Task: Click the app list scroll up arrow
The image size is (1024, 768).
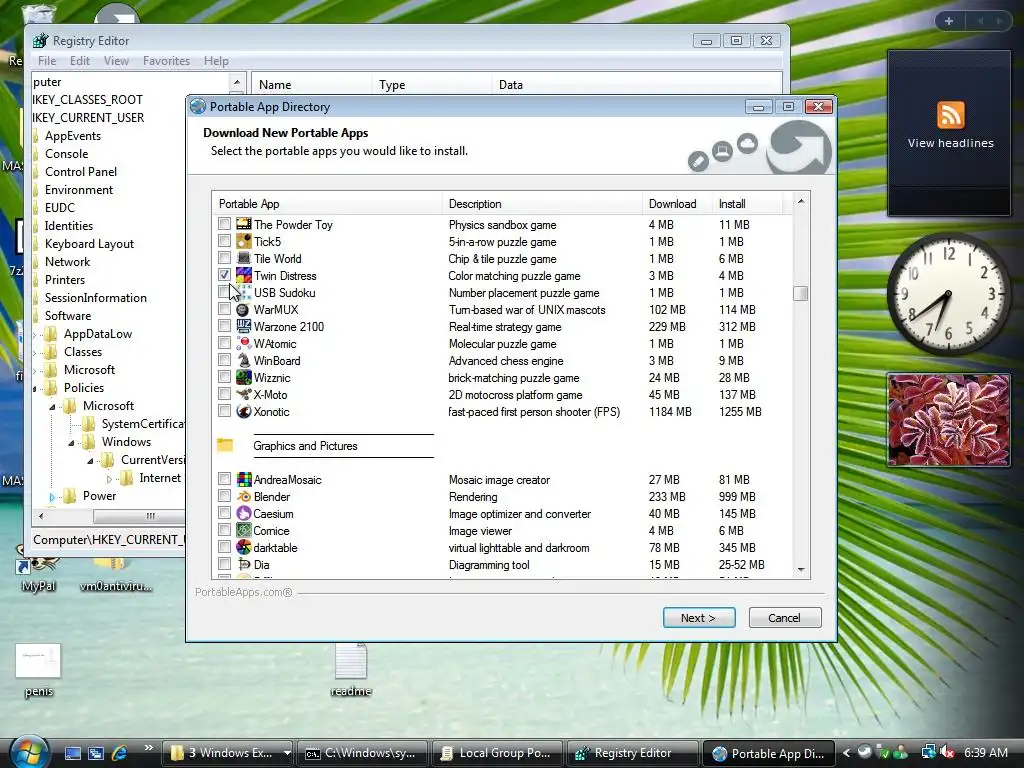Action: coord(801,201)
